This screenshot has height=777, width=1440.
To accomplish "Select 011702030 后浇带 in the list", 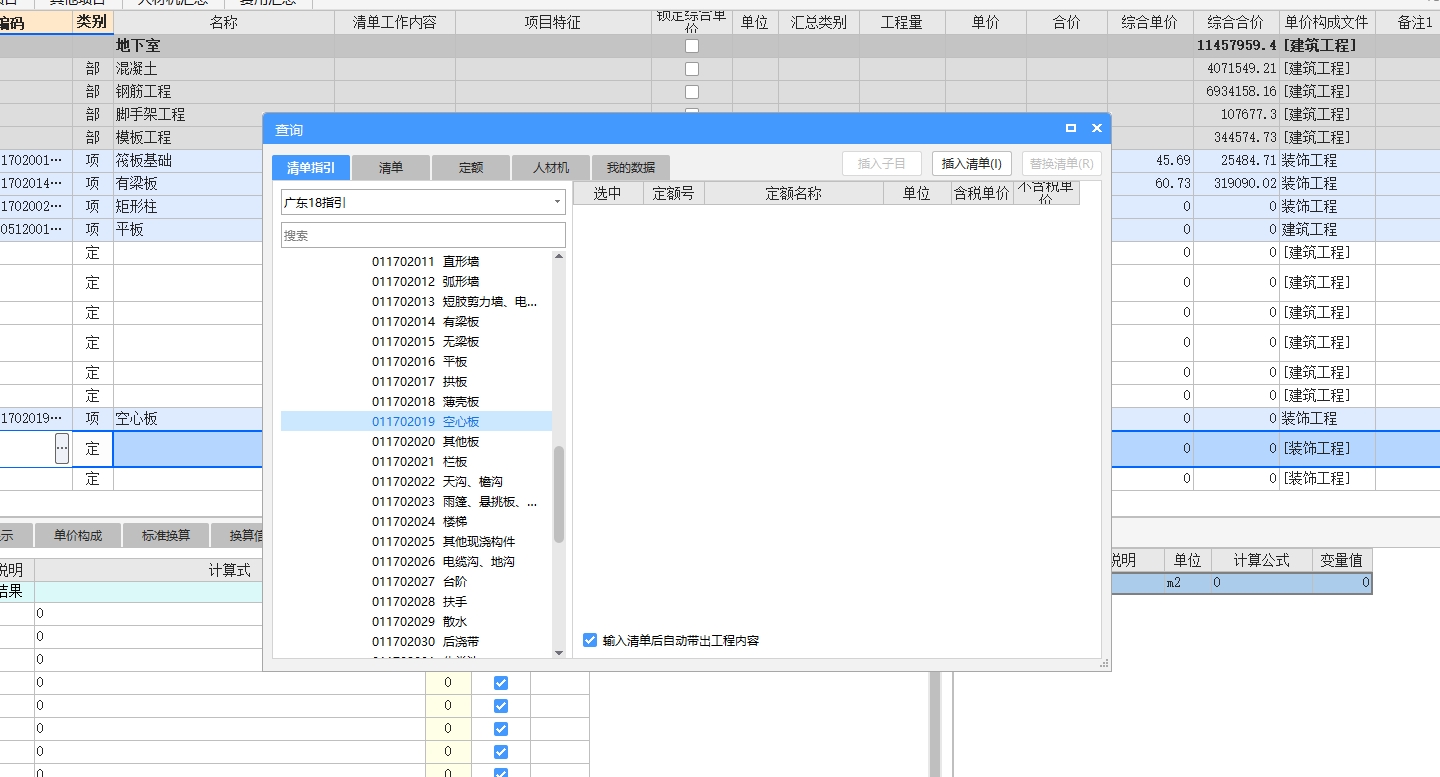I will click(425, 641).
